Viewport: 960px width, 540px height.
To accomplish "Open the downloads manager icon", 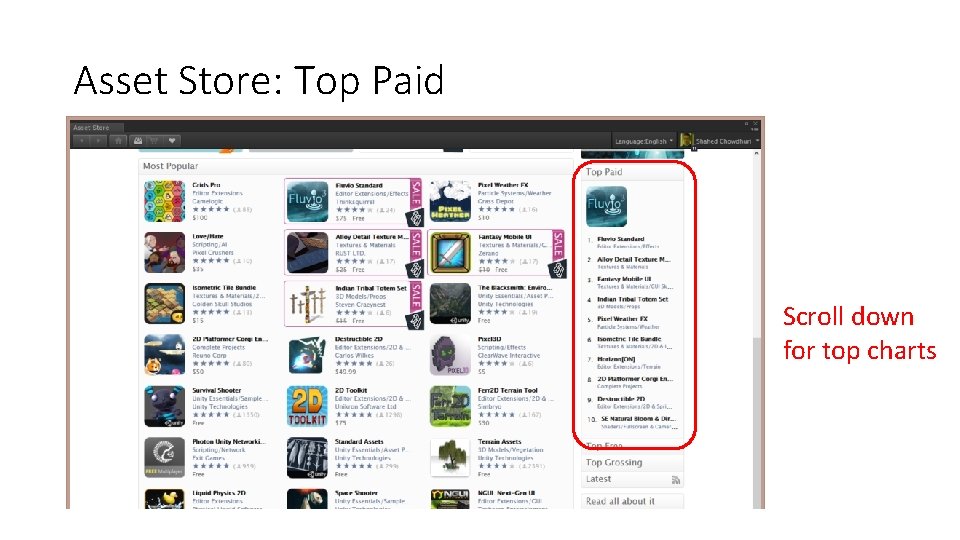I will (x=138, y=141).
